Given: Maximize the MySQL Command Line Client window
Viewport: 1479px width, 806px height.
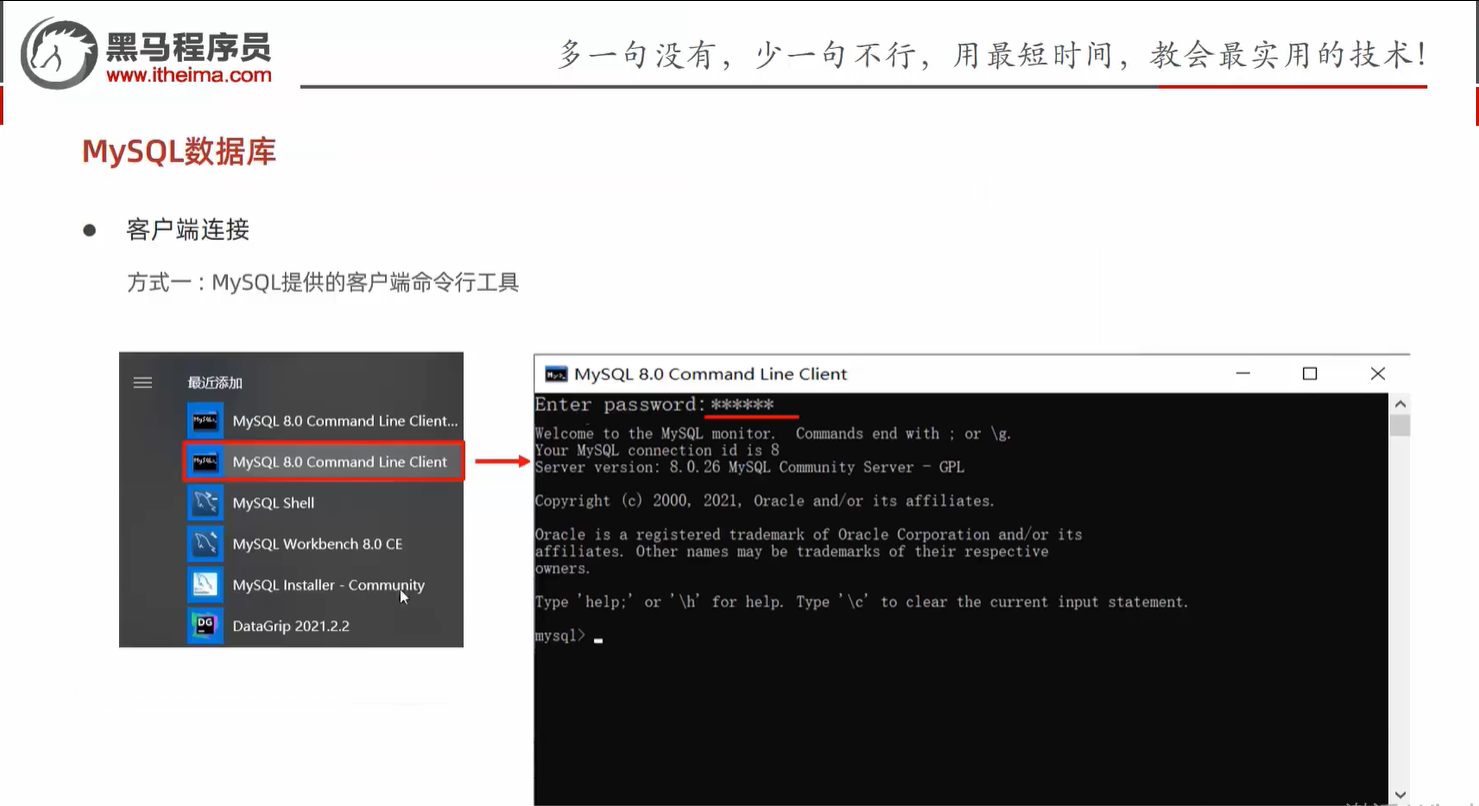Looking at the screenshot, I should click(1310, 374).
